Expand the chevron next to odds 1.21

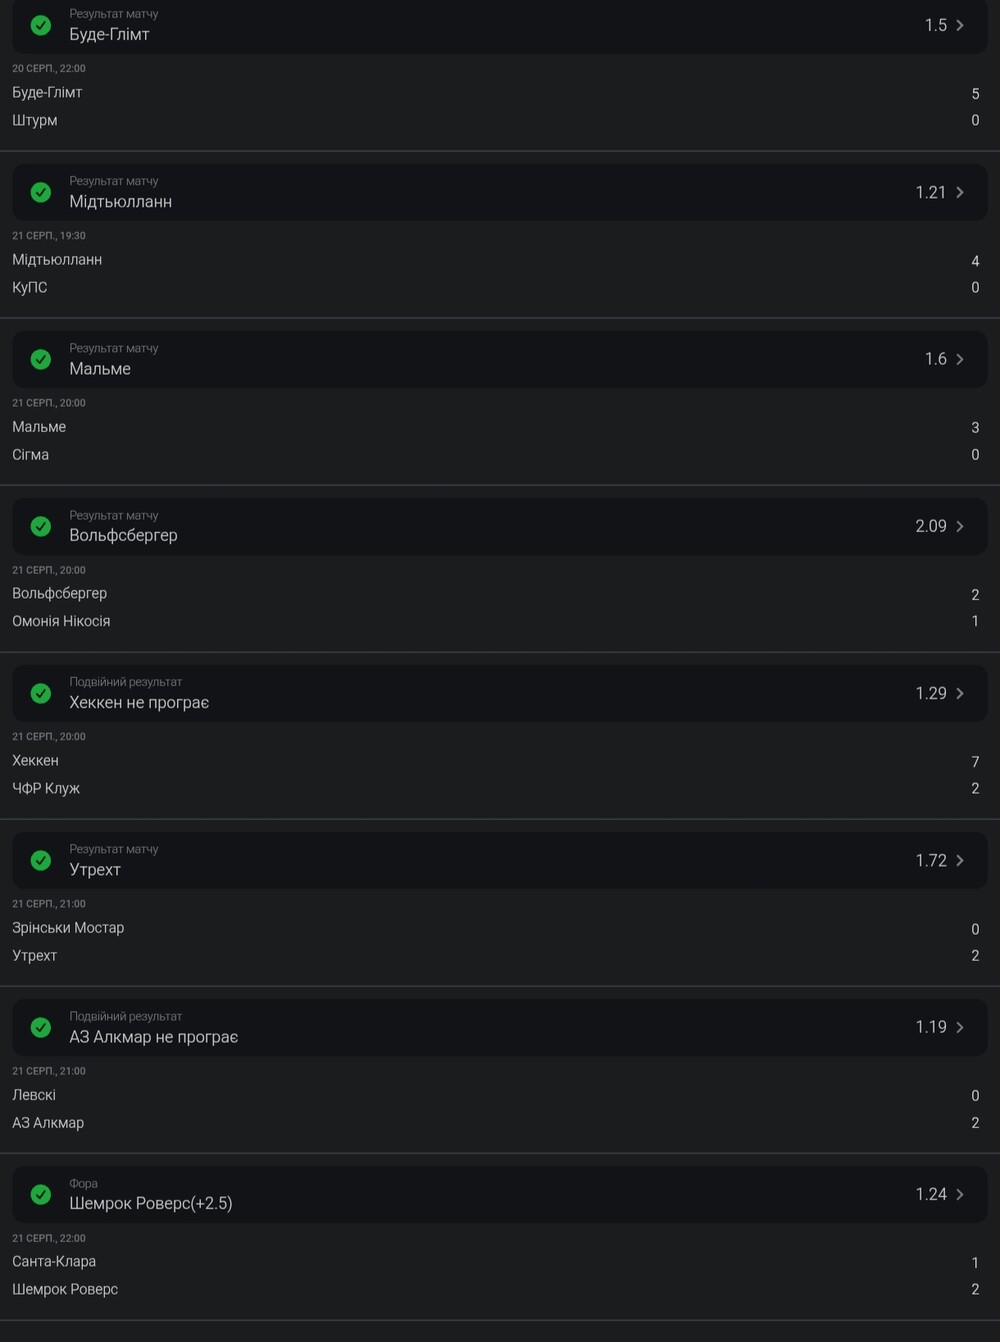(960, 192)
